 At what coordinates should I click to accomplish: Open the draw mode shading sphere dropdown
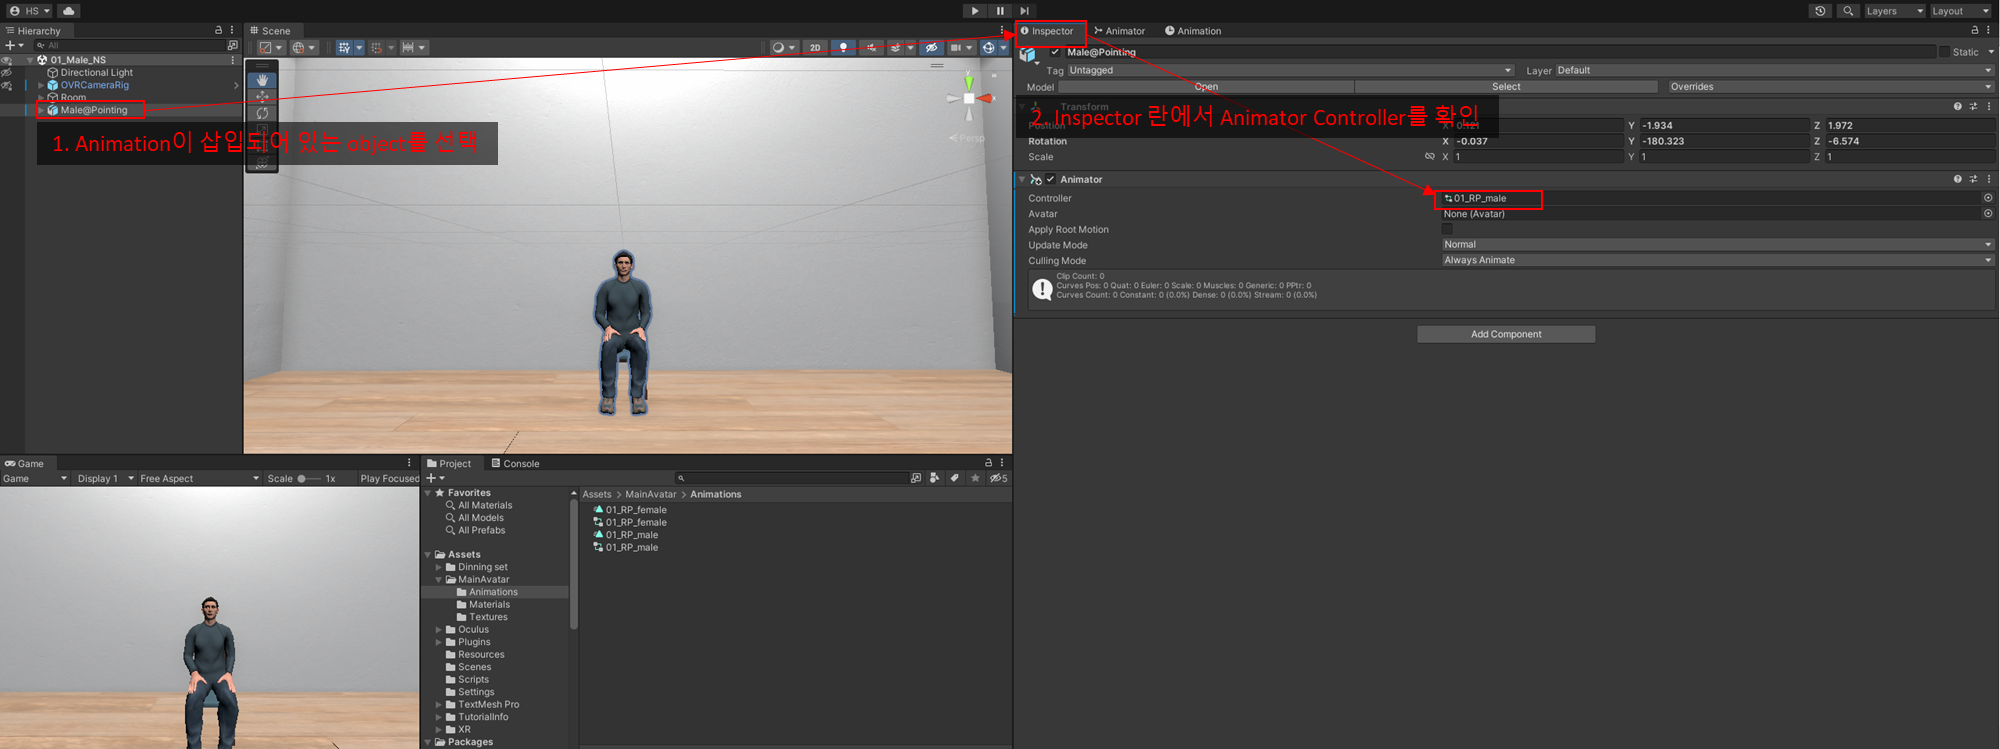[x=783, y=47]
